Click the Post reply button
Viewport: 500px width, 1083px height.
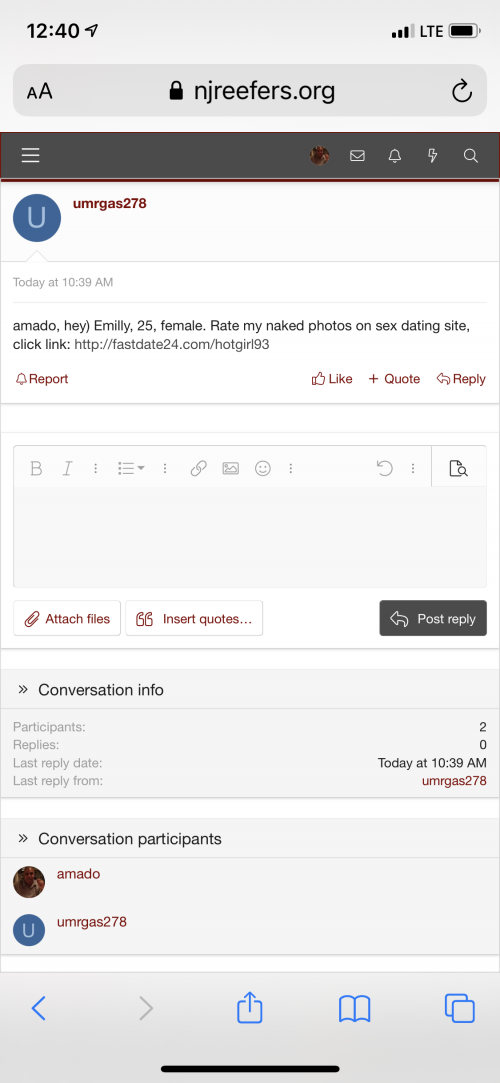[433, 618]
